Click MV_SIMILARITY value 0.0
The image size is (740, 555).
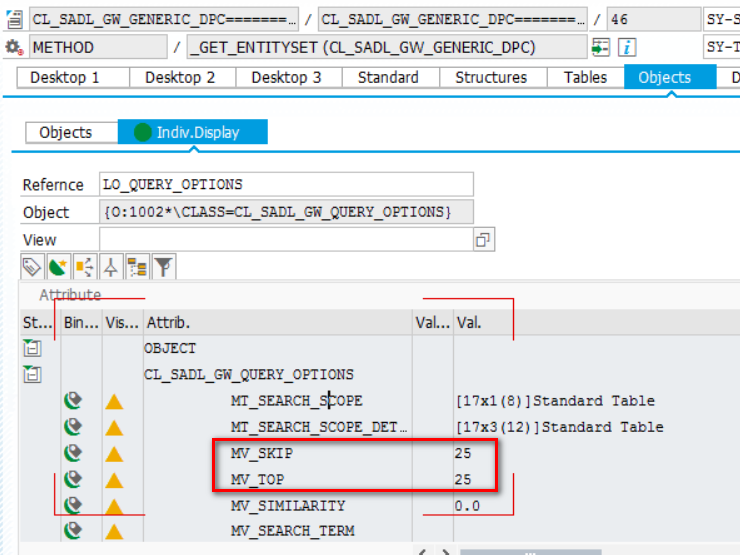(x=467, y=505)
